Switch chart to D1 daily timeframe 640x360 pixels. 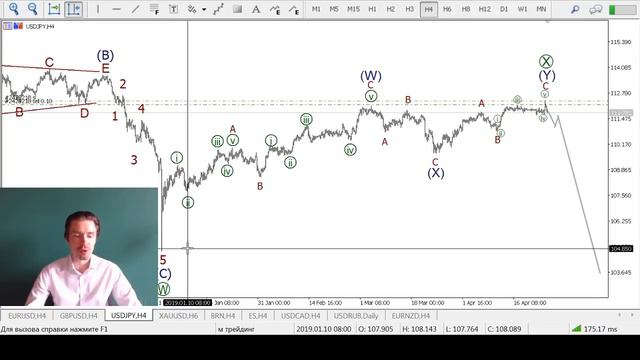pos(504,9)
